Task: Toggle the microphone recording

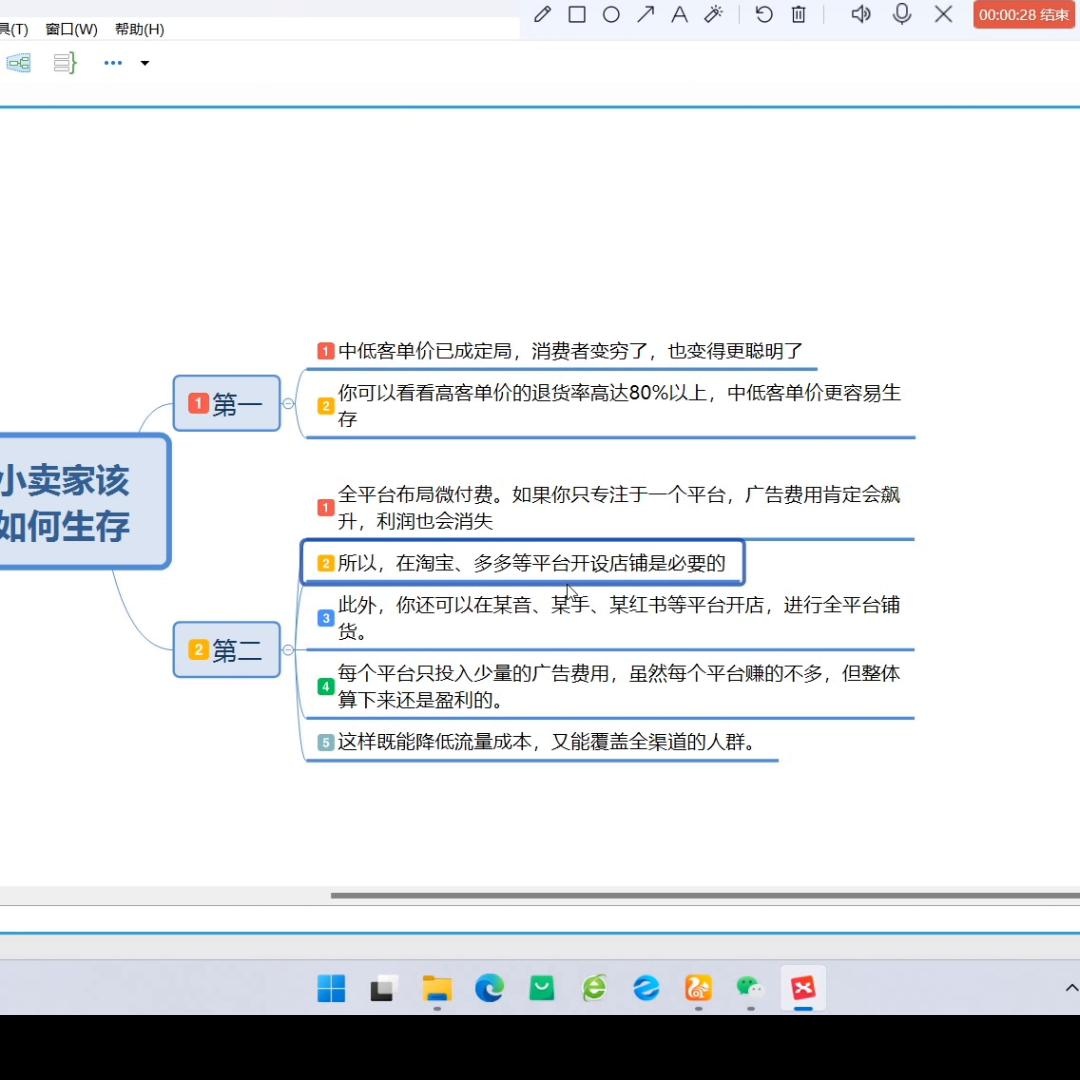Action: pos(902,14)
